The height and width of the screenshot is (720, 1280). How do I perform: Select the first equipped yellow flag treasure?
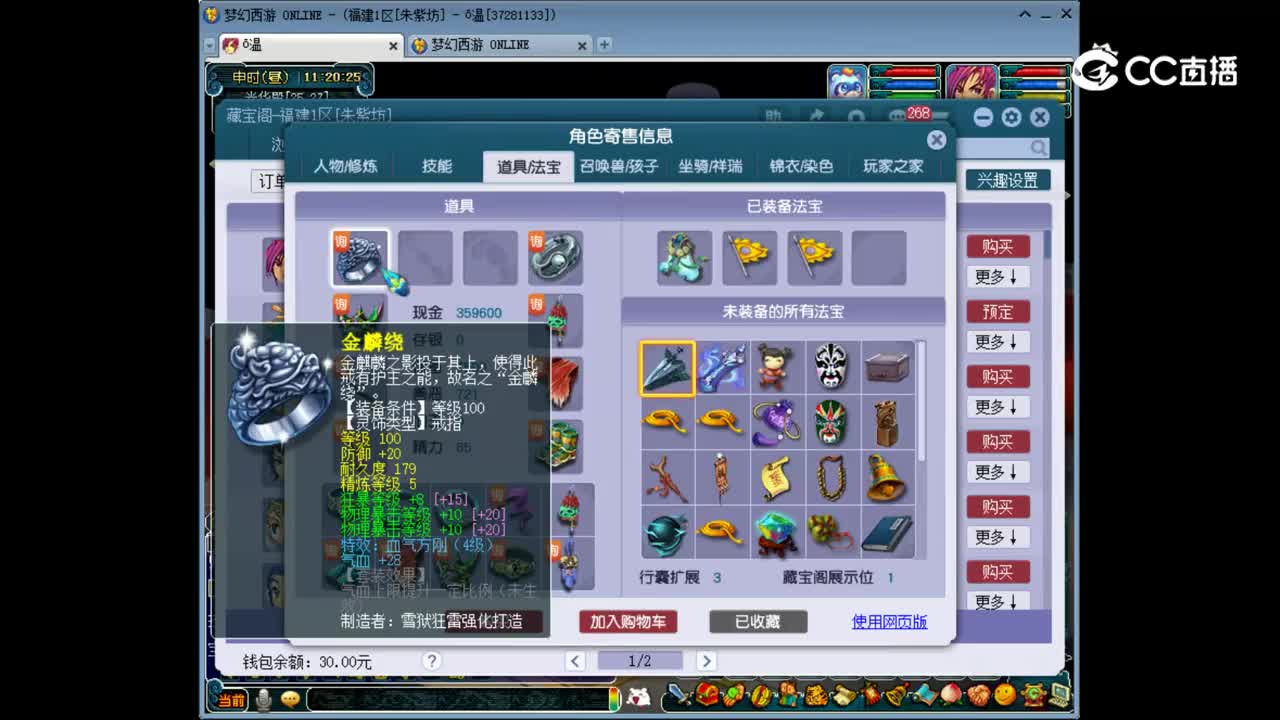[x=750, y=258]
